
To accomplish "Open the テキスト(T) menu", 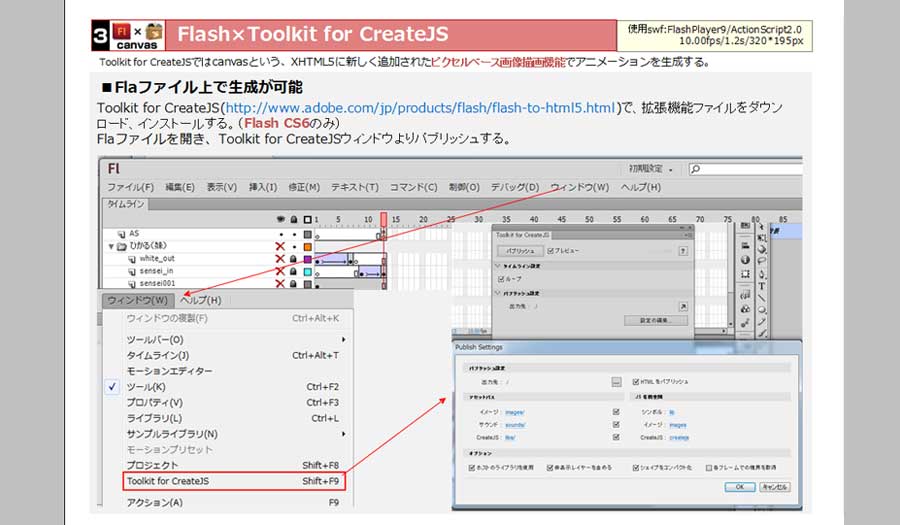I will point(354,187).
